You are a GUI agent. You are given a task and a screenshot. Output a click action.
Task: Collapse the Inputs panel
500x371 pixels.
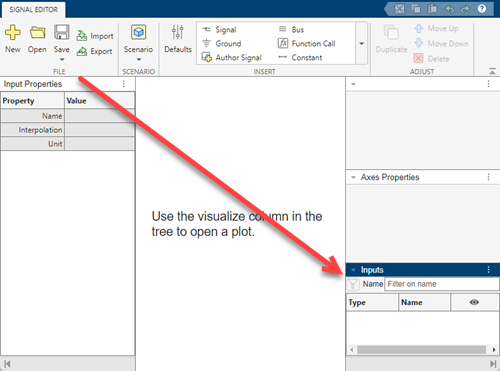pos(353,270)
